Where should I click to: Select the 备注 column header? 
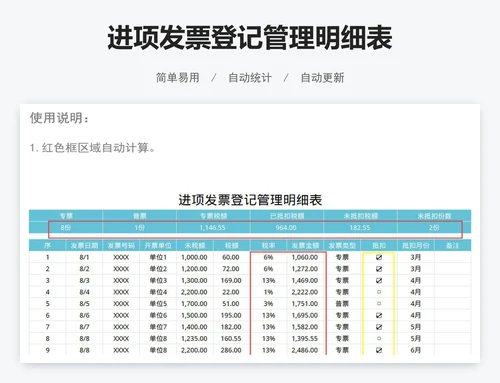(453, 246)
